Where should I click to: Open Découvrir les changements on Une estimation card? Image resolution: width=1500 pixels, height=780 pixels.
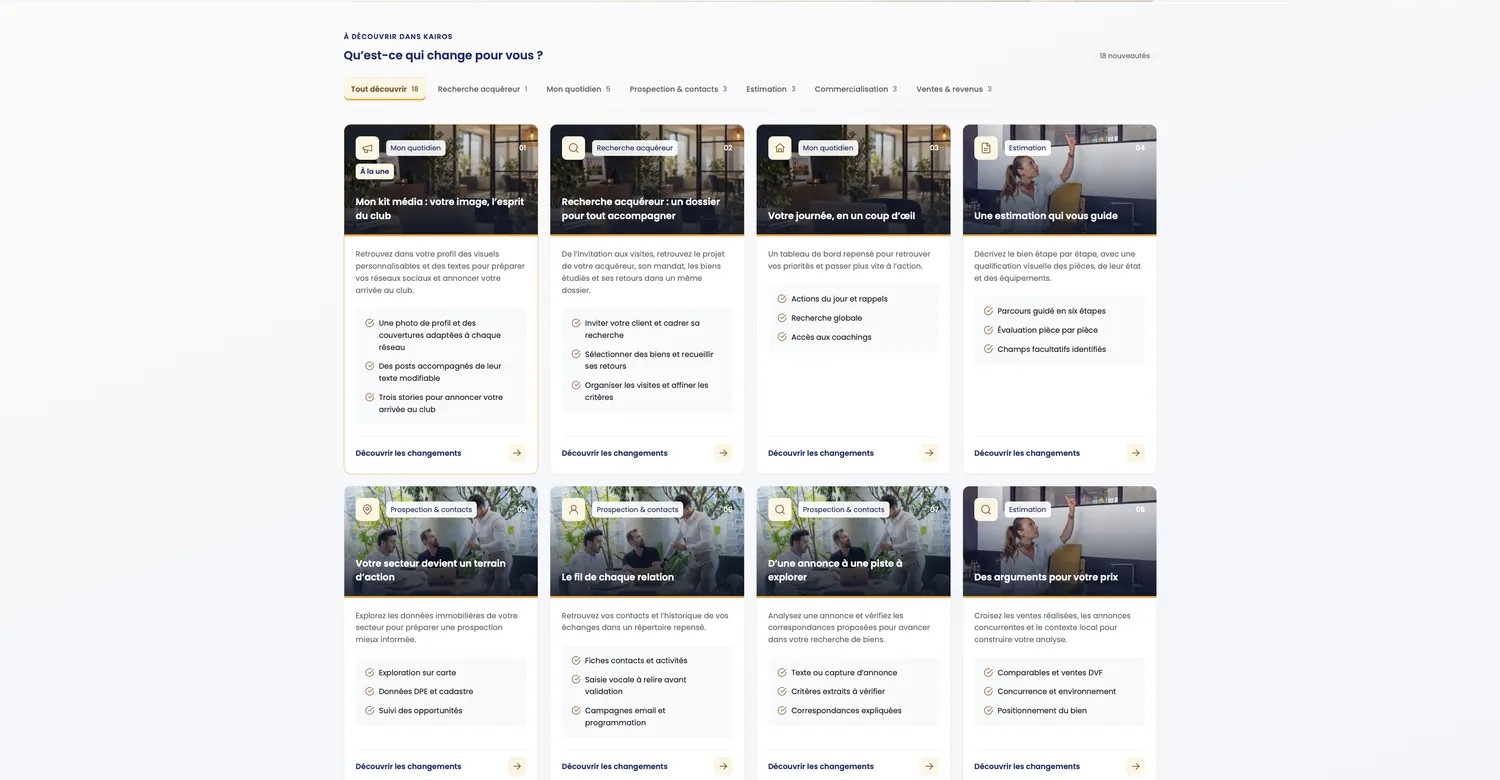pyautogui.click(x=1027, y=453)
